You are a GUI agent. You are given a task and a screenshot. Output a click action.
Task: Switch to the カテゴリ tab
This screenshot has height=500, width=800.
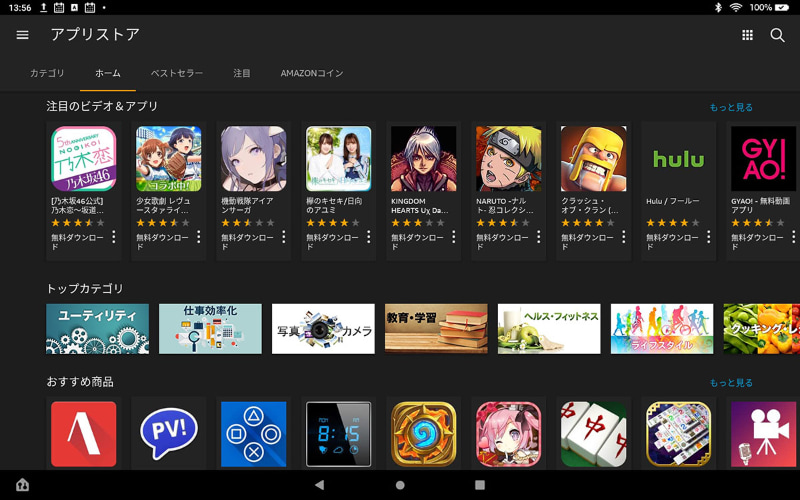47,73
